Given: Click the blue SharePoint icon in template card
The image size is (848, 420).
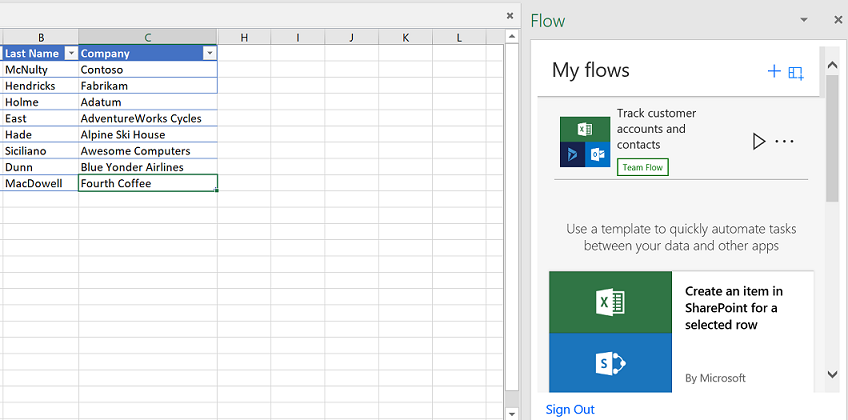Looking at the screenshot, I should coord(610,363).
